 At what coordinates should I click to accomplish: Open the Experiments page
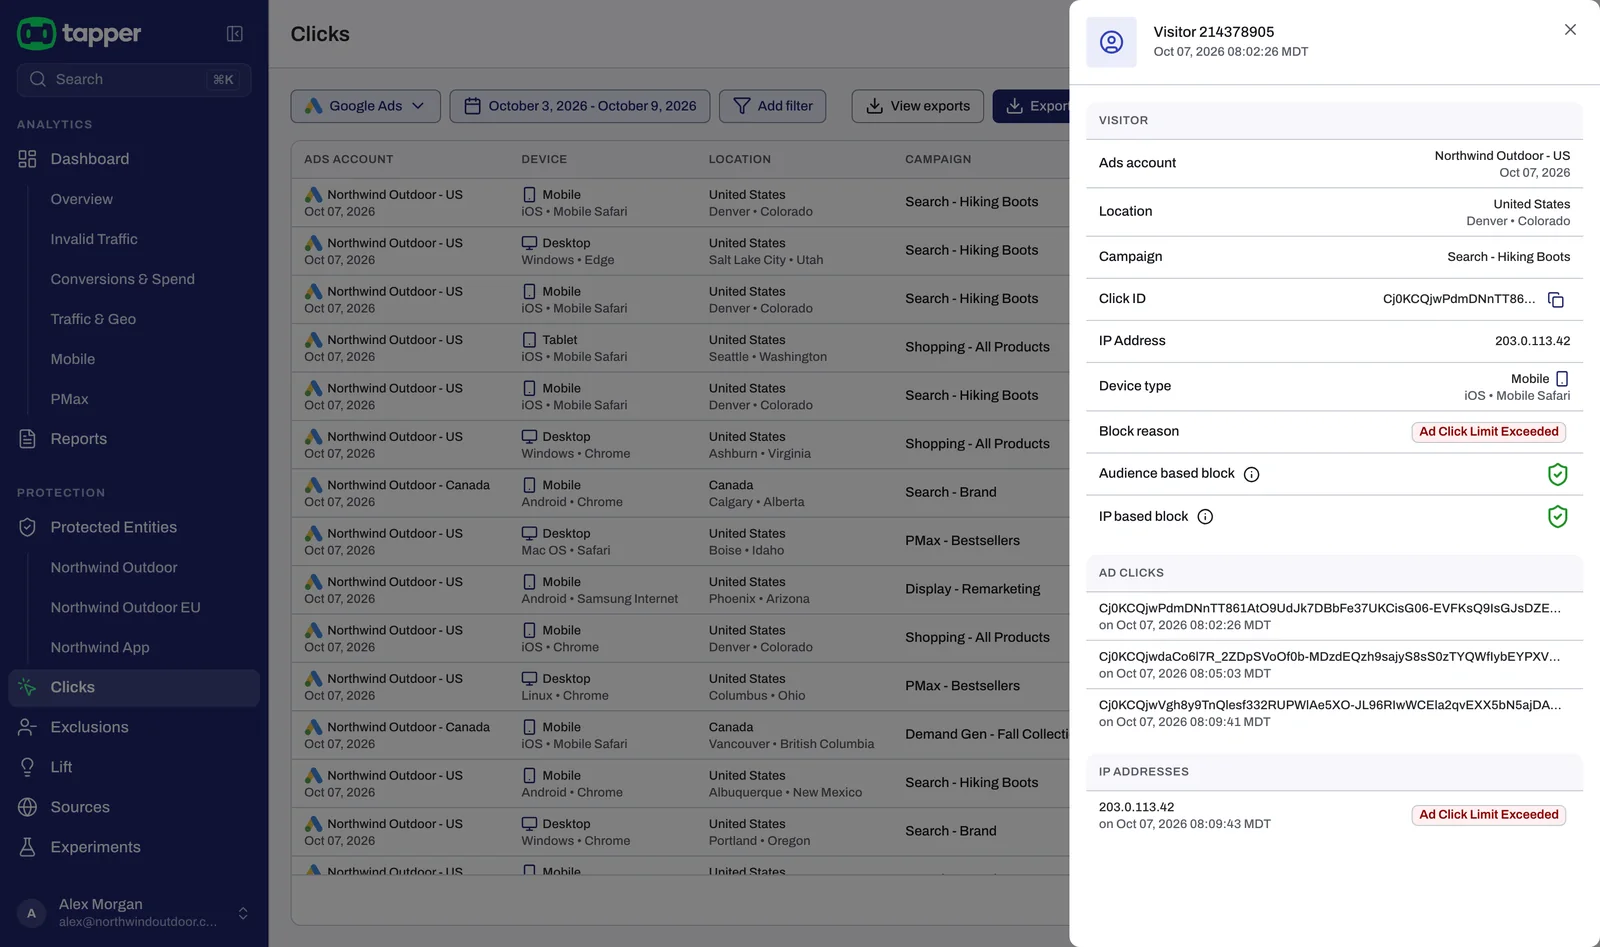coord(96,847)
